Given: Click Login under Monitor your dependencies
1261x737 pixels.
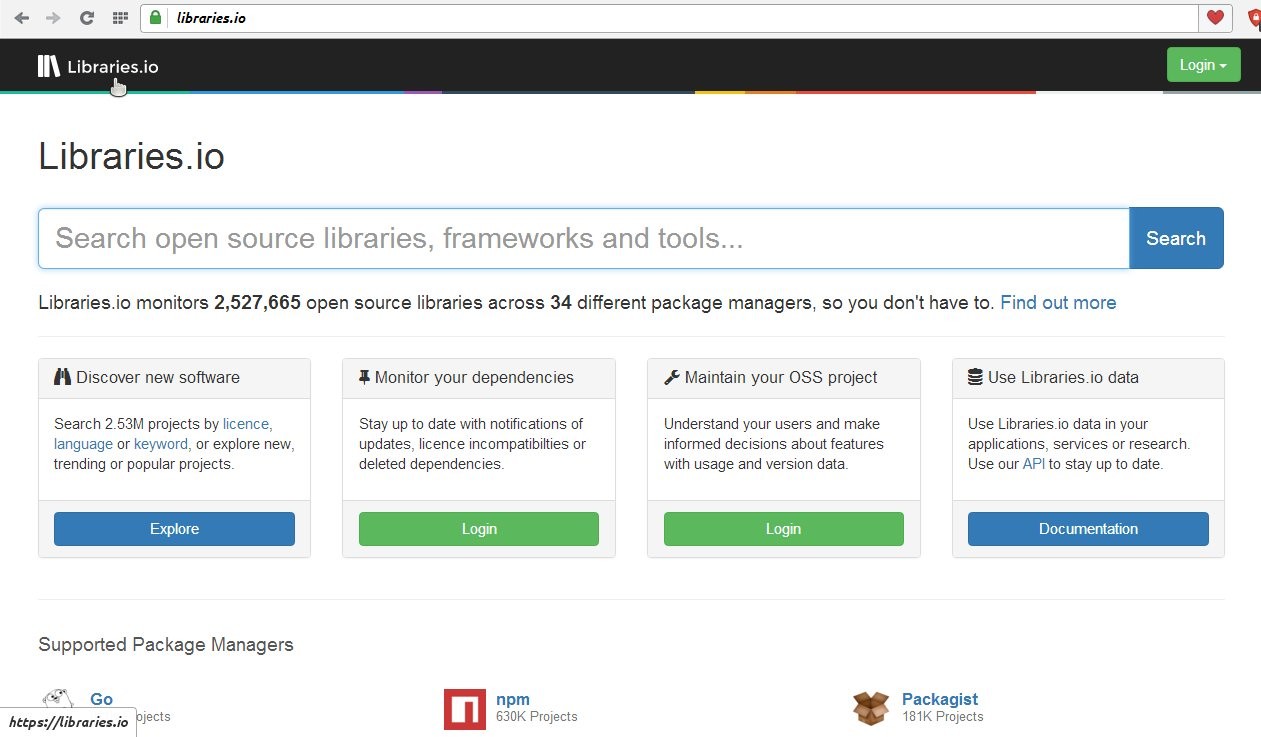Looking at the screenshot, I should pyautogui.click(x=479, y=529).
